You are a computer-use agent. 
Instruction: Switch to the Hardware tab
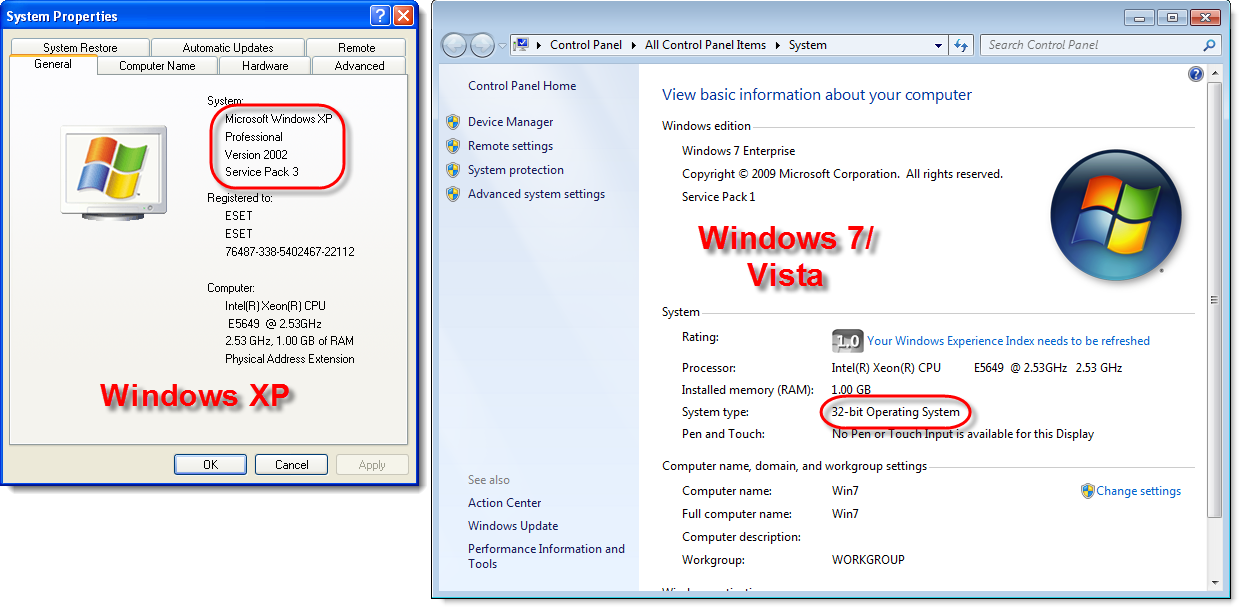click(264, 66)
